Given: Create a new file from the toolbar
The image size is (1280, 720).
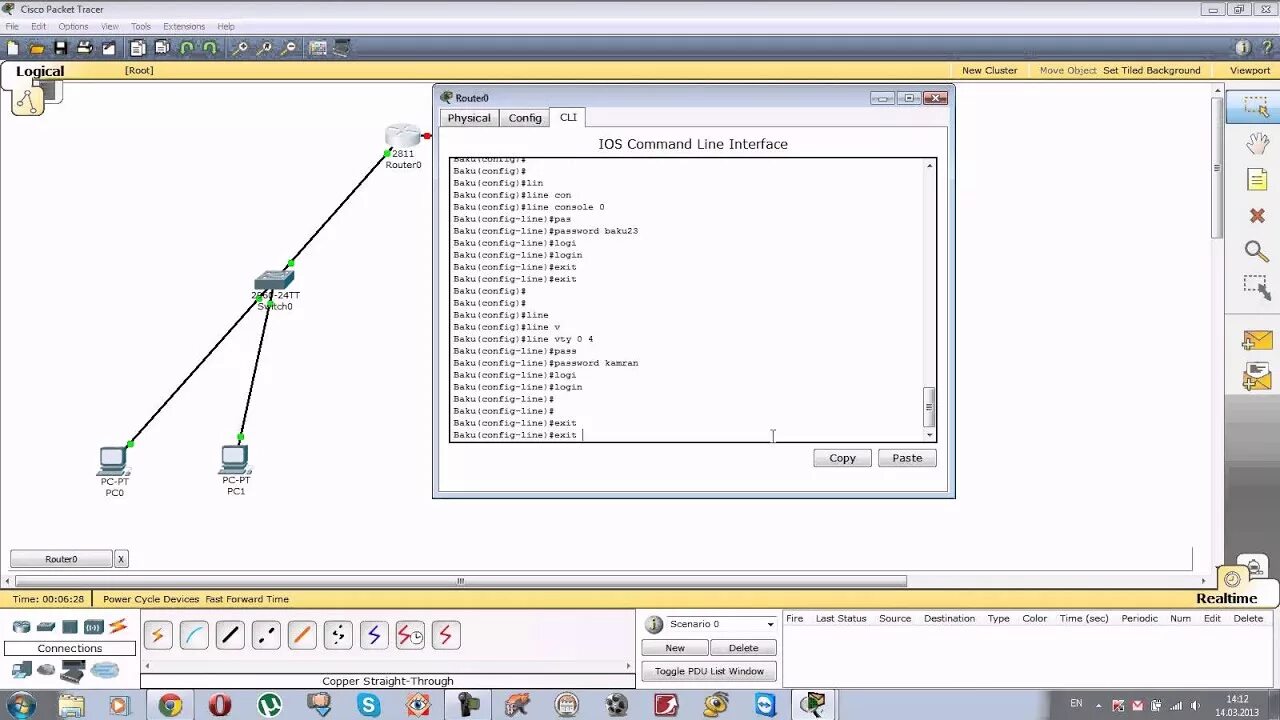Looking at the screenshot, I should (x=13, y=47).
